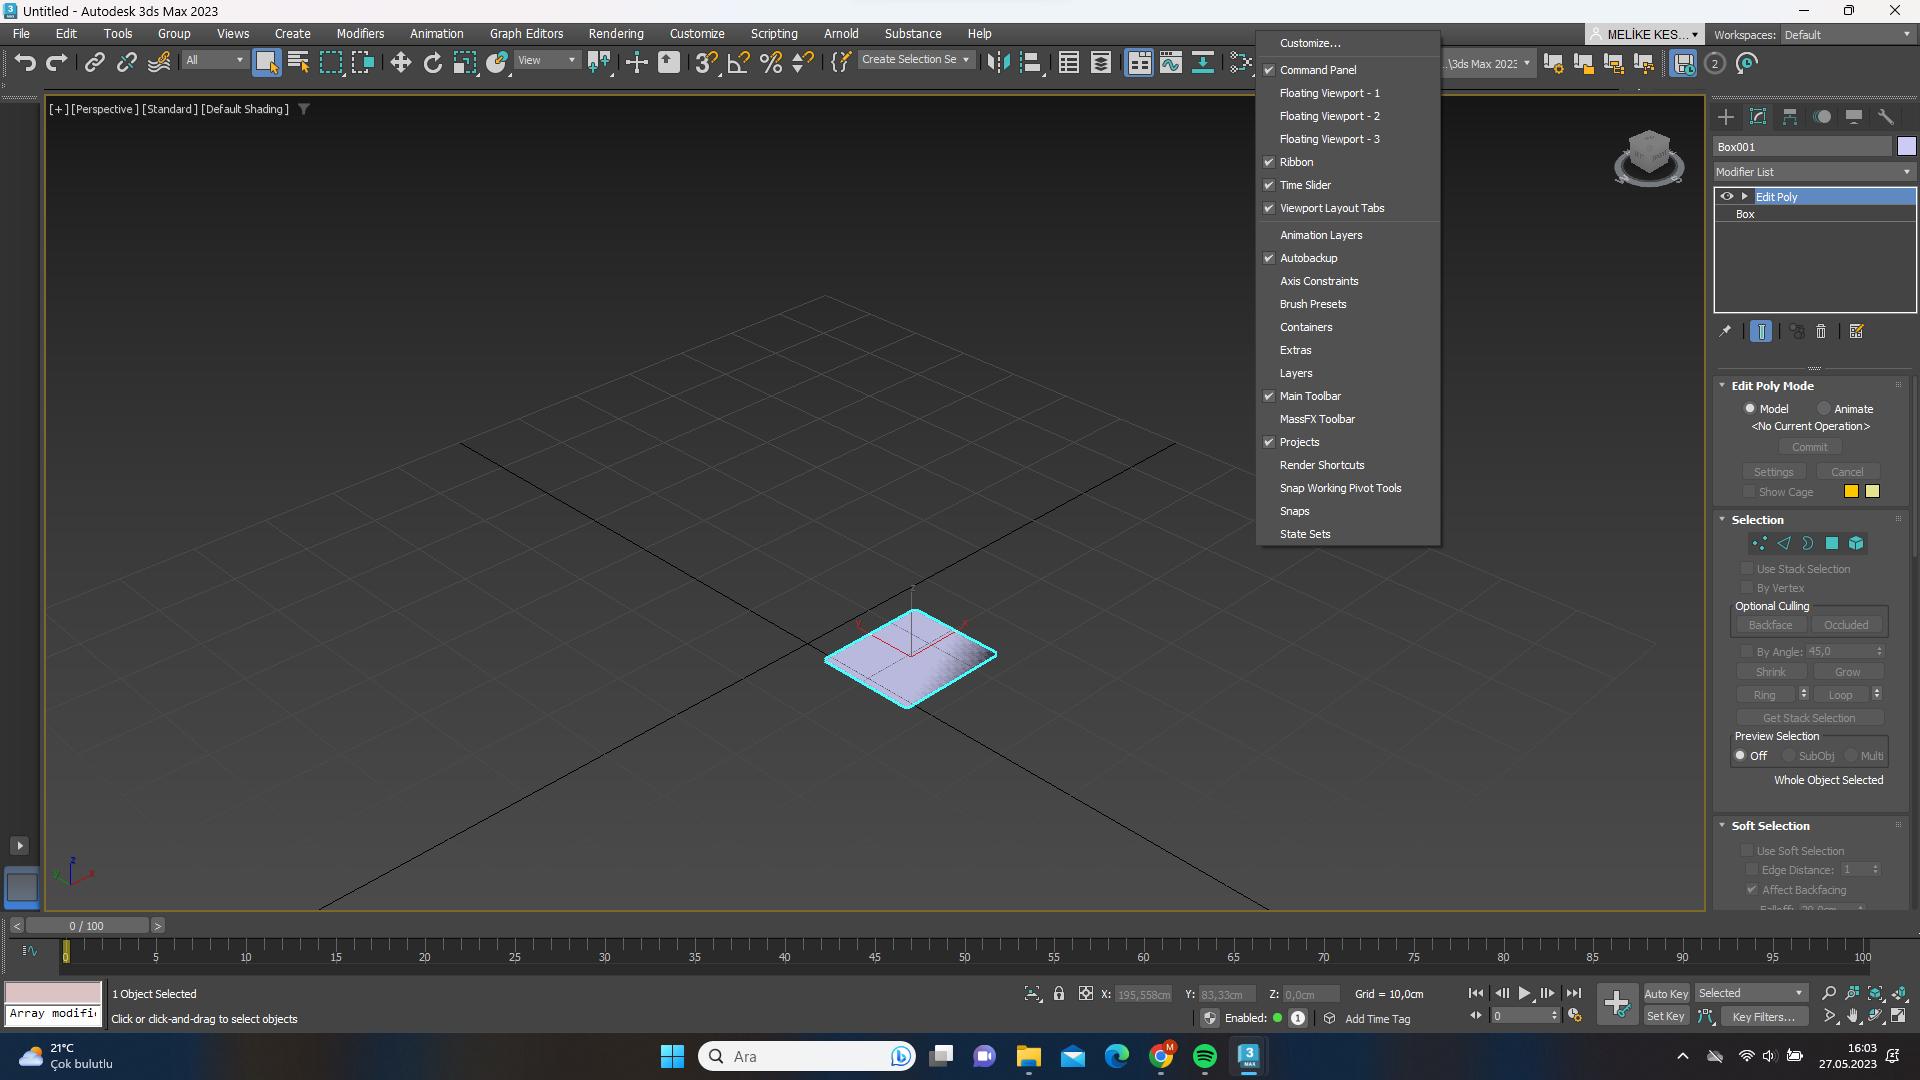Click the Box001 object color swatch
This screenshot has height=1080, width=1920.
click(1906, 146)
